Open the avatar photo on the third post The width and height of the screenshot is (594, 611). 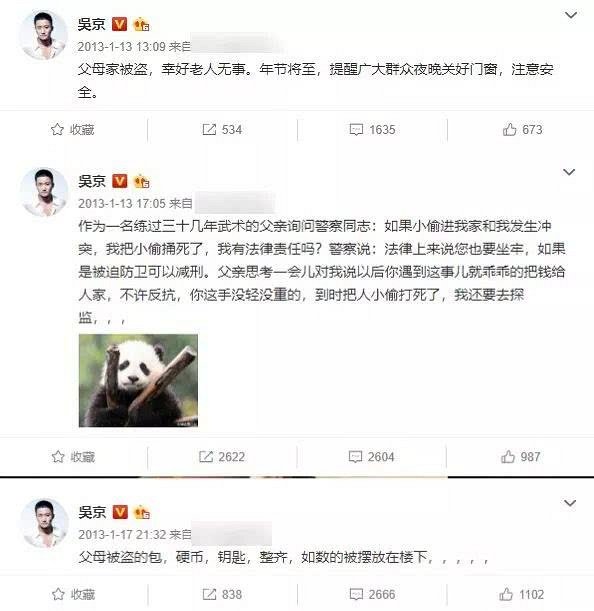44,523
